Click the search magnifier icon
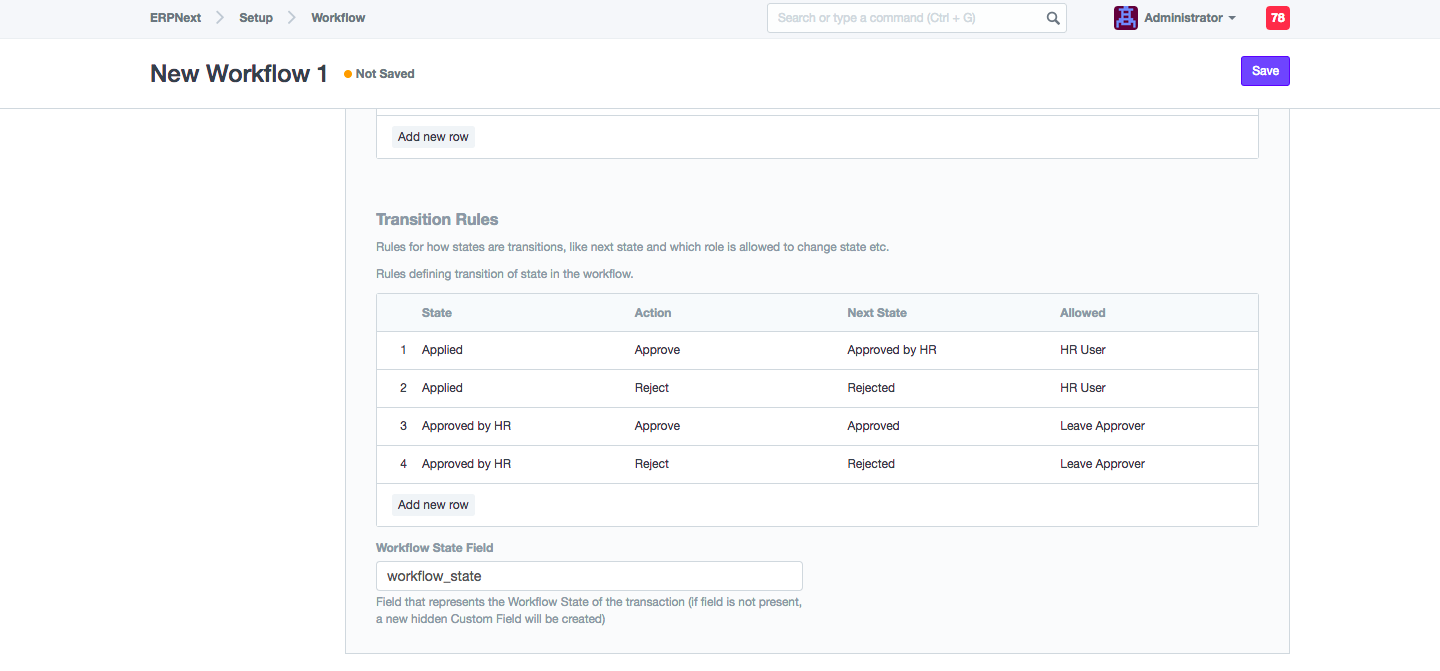The height and width of the screenshot is (671, 1440). pyautogui.click(x=1052, y=18)
